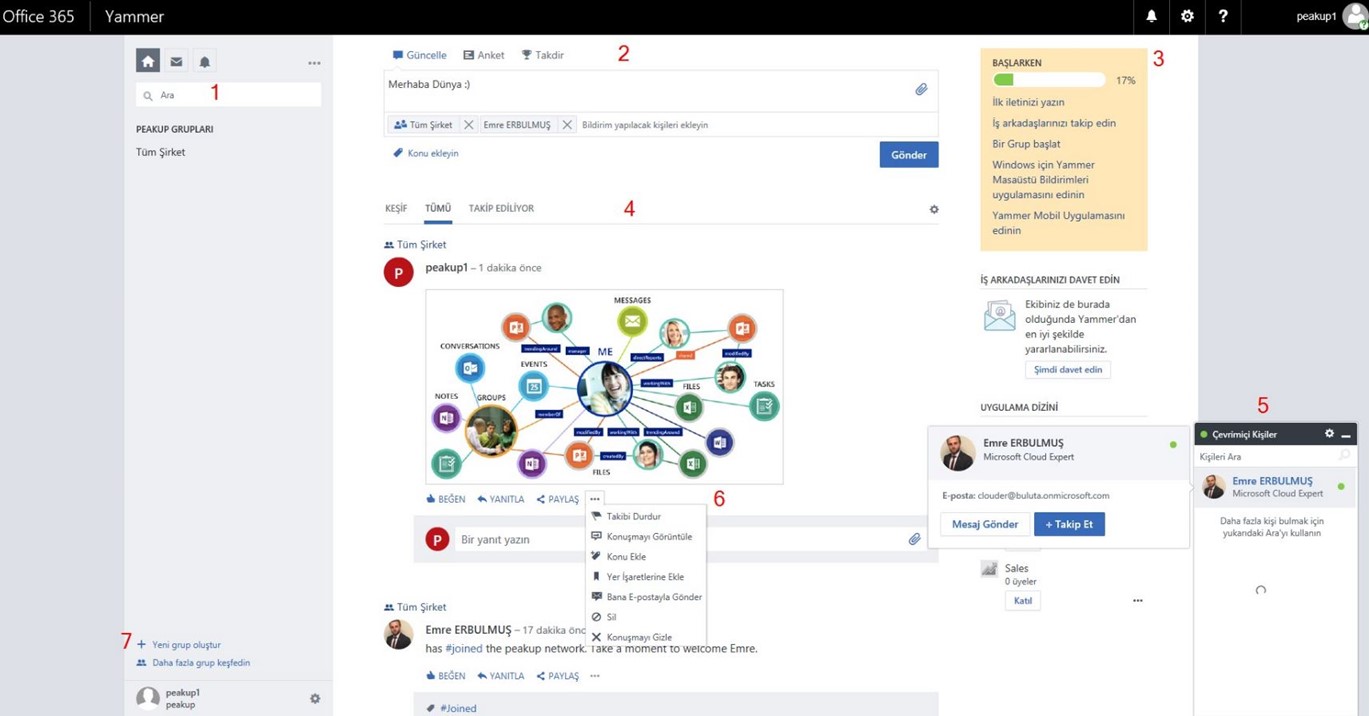Attach a file with the paperclip in composer
1369x716 pixels.
[921, 89]
